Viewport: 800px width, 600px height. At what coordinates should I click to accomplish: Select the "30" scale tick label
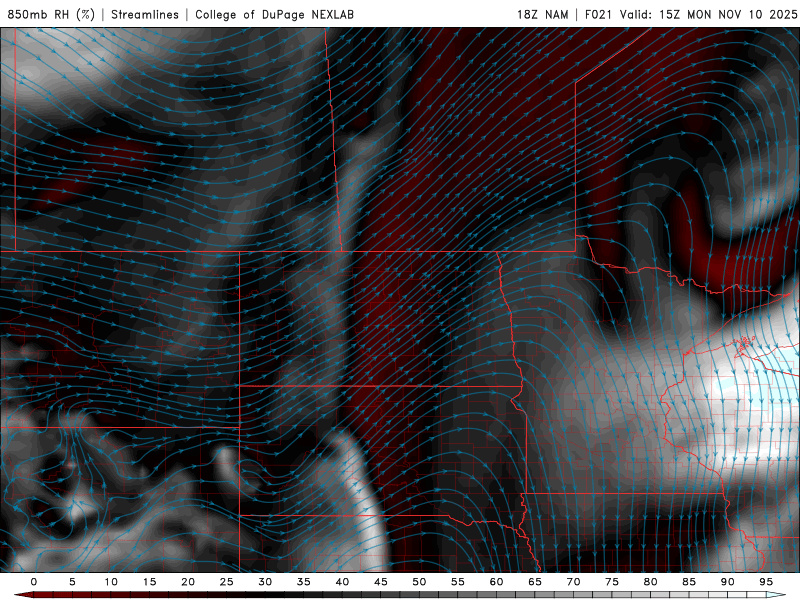[265, 582]
